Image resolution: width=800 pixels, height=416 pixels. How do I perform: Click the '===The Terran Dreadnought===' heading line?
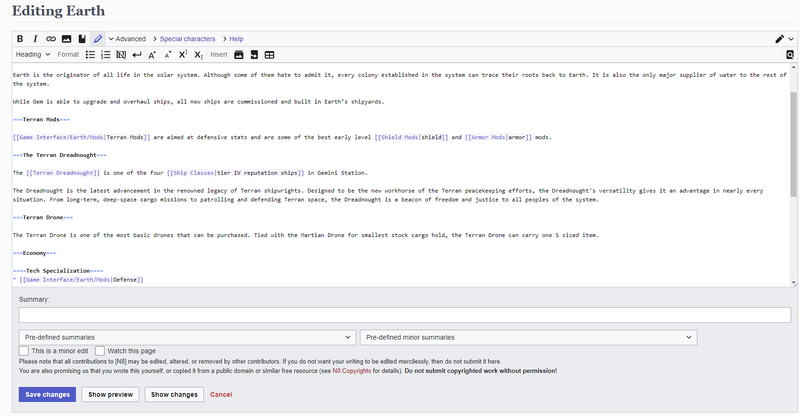coord(60,155)
